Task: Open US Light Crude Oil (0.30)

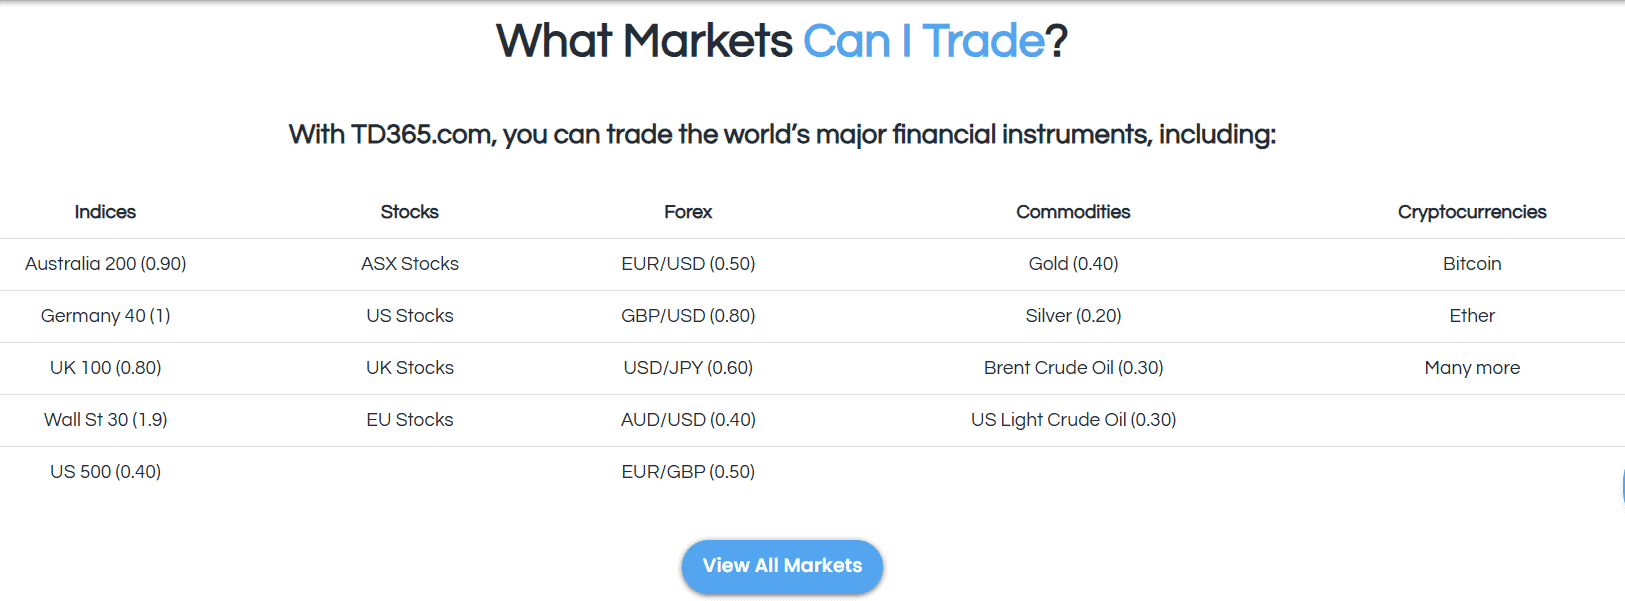Action: coord(1073,420)
